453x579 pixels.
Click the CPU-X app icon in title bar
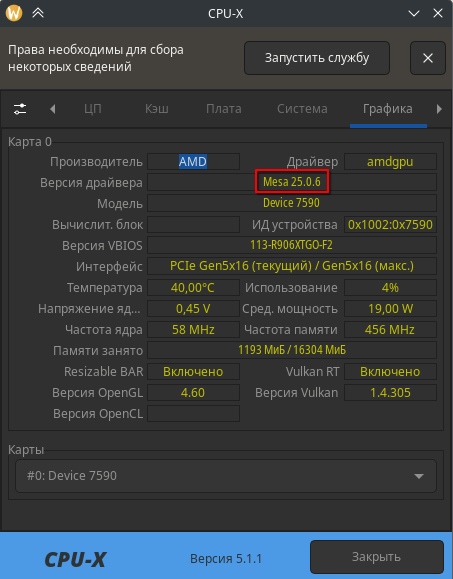(14, 13)
